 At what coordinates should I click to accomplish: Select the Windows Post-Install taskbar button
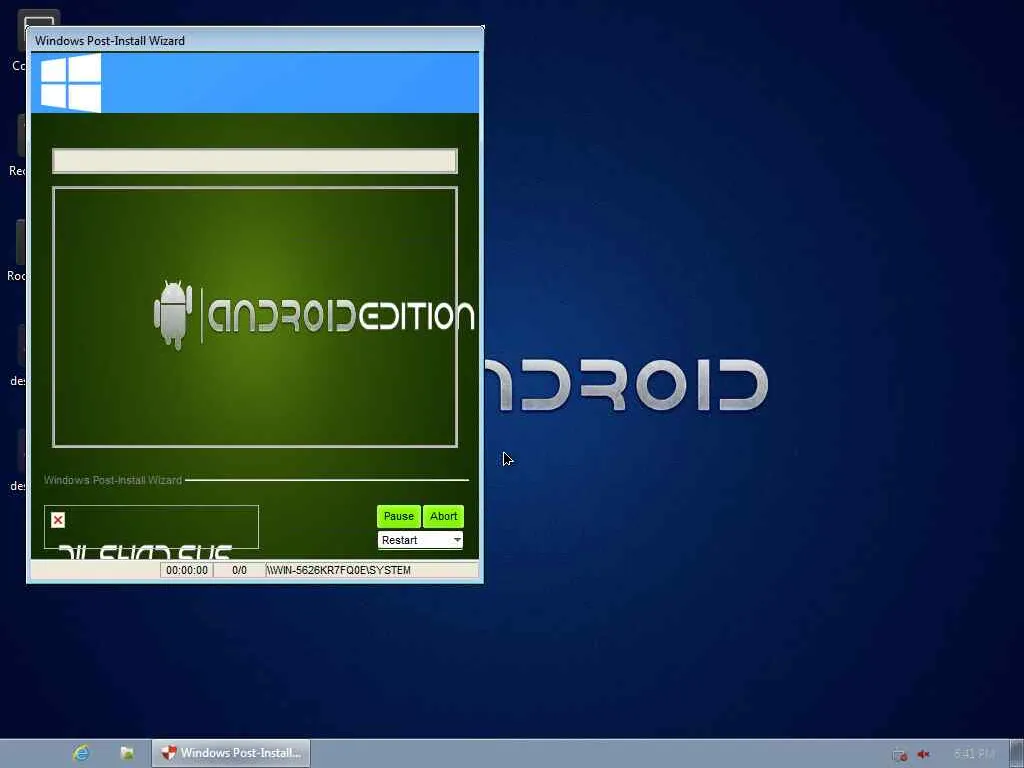pyautogui.click(x=231, y=753)
